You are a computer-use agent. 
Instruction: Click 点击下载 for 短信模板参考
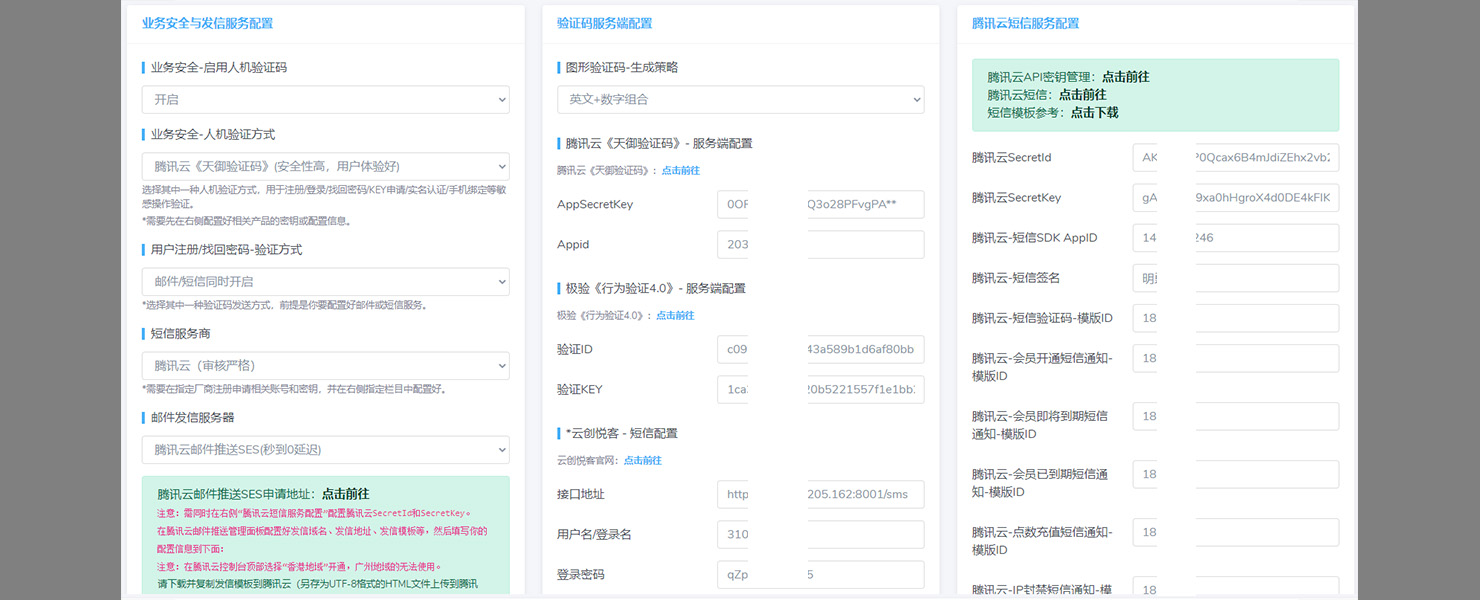coord(1094,113)
